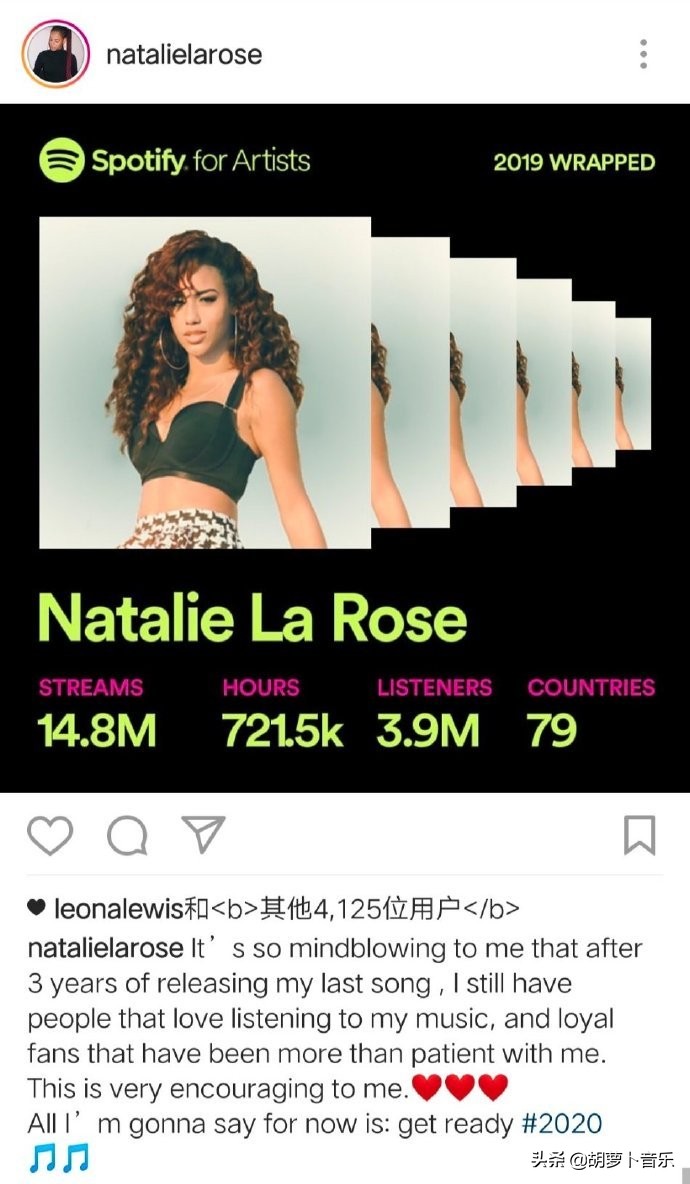This screenshot has width=690, height=1184.
Task: Open the #2020 hashtag link
Action: pos(562,1123)
